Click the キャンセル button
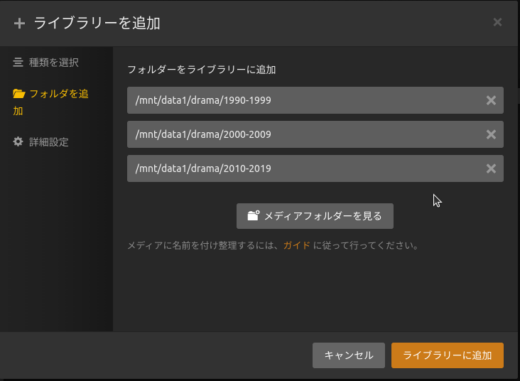 click(x=349, y=355)
